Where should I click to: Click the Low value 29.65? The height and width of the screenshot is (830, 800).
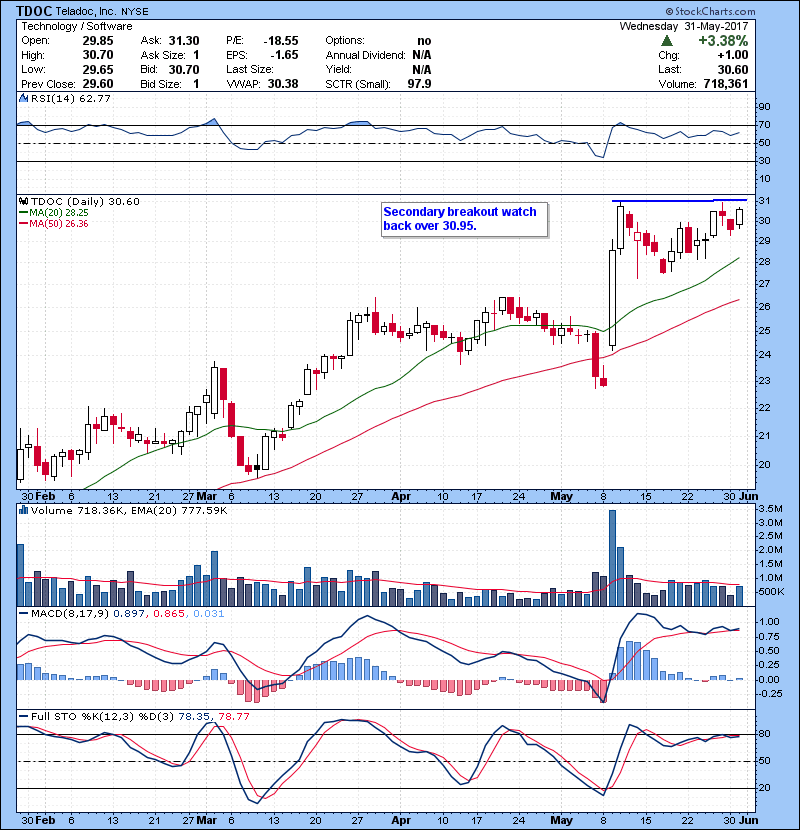point(98,69)
